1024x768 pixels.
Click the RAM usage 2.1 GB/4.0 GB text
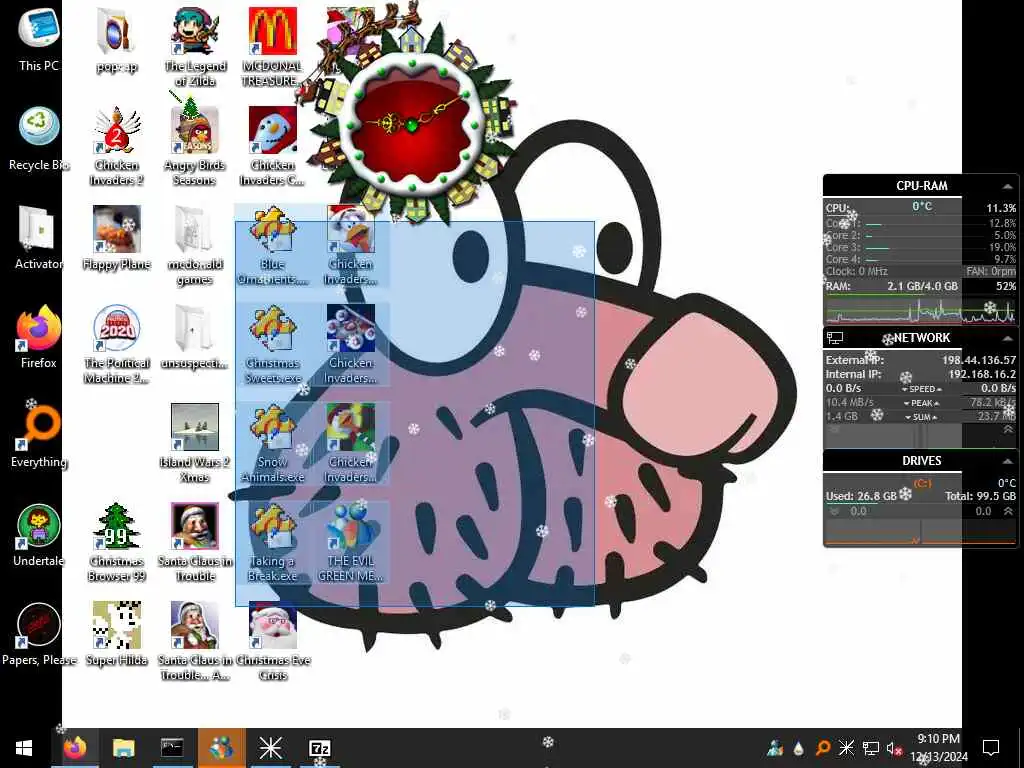[x=922, y=286]
